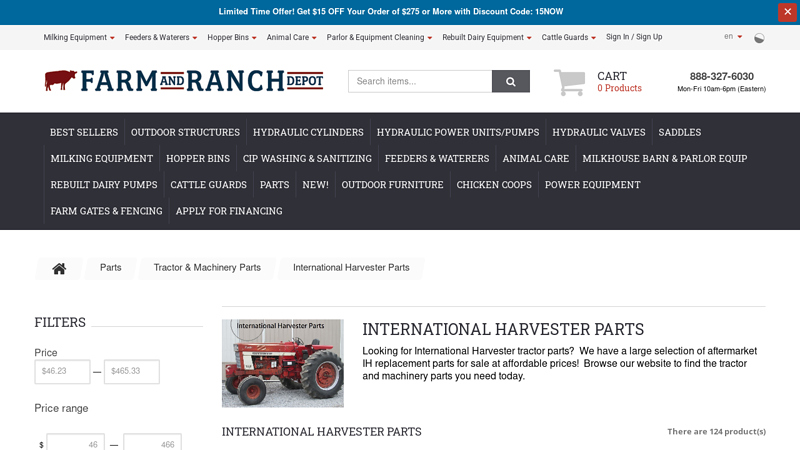Open MILKHOUSE BARN & PARLOR EQUIP

pos(665,159)
